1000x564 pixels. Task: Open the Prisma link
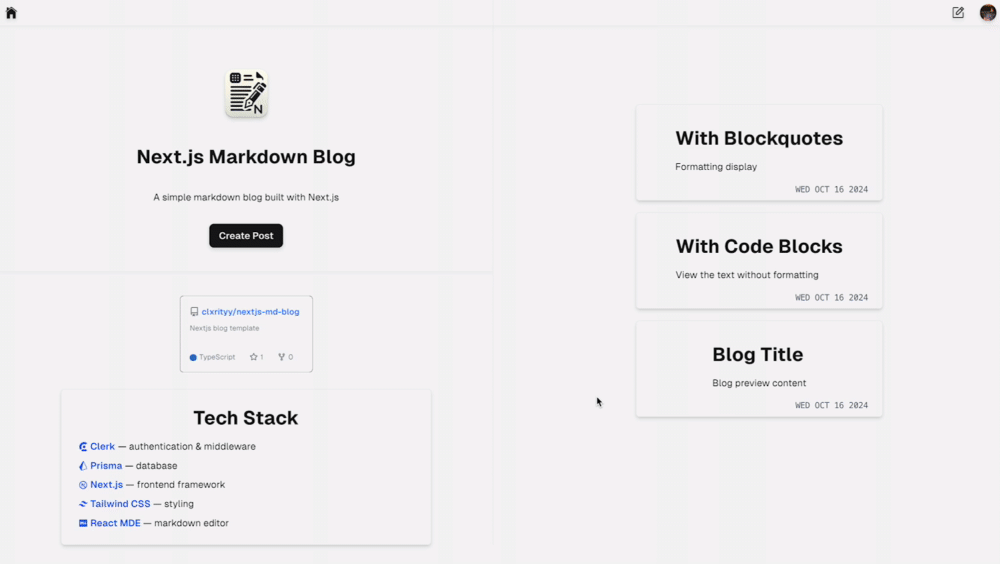point(106,466)
